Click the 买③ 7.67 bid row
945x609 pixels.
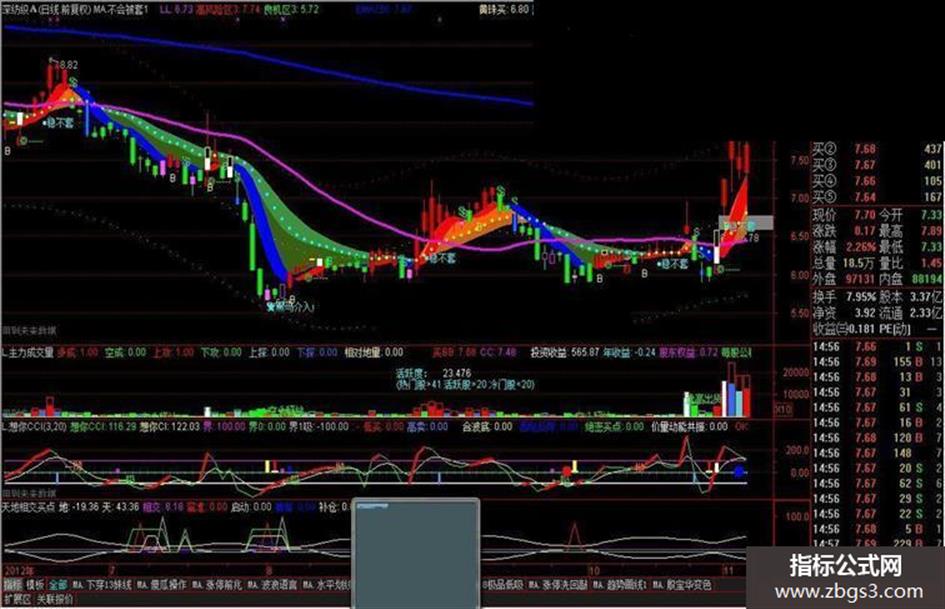coord(877,165)
